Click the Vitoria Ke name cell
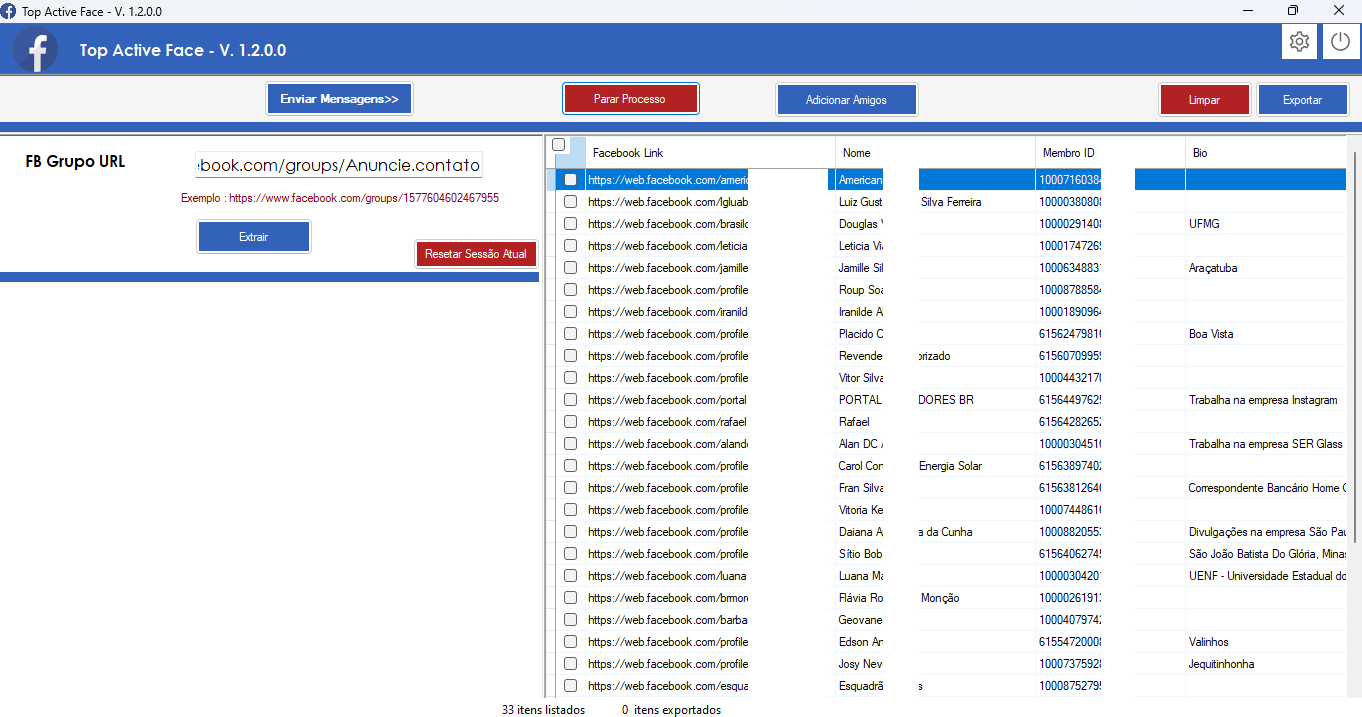This screenshot has width=1362, height=717. (x=935, y=510)
